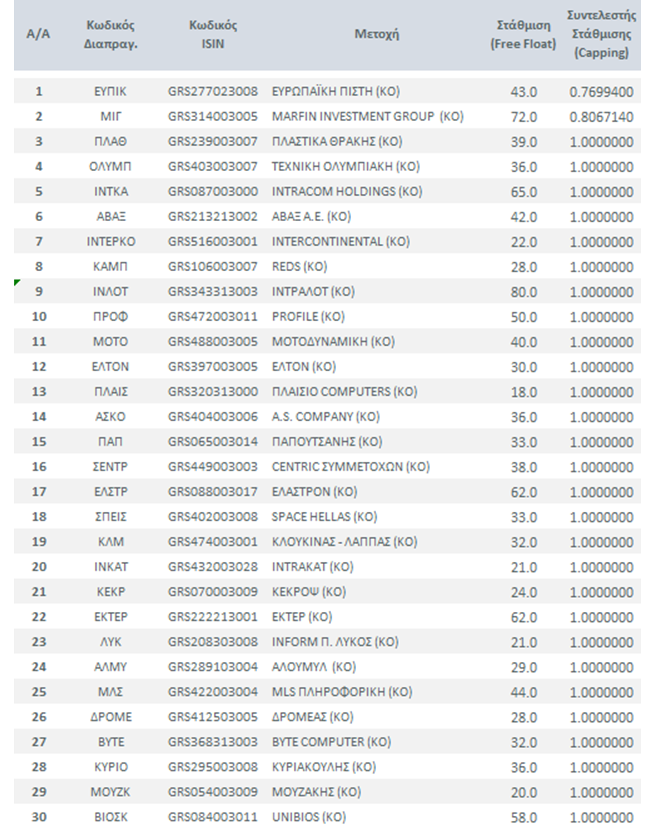Select 'SPACE HELLAS (ΚΟ)' cell
The height and width of the screenshot is (824, 645).
click(x=324, y=517)
